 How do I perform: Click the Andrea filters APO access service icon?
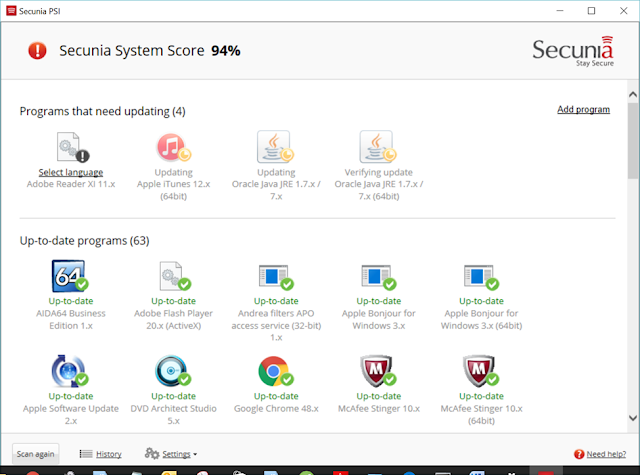coord(276,277)
